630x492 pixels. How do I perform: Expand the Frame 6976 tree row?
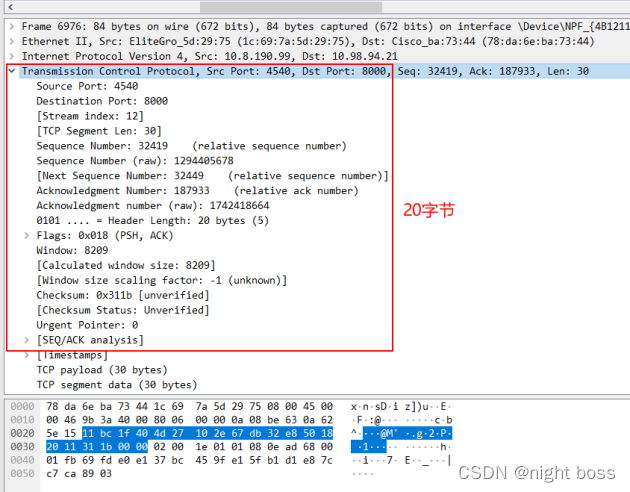pyautogui.click(x=12, y=27)
